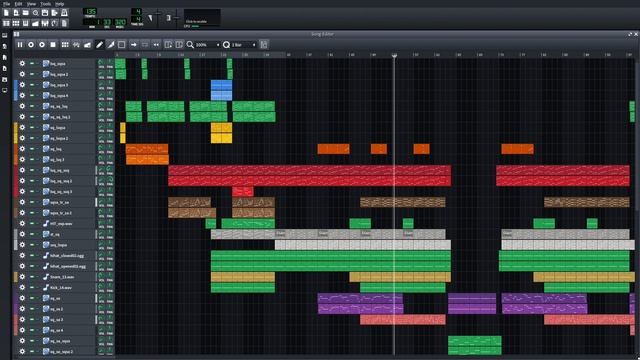Click the Snare_13.wav track name button
The width and height of the screenshot is (640, 360).
[x=68, y=277]
